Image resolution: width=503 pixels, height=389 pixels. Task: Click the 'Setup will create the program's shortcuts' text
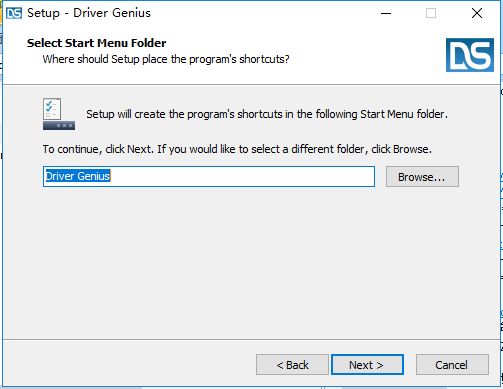pos(267,114)
